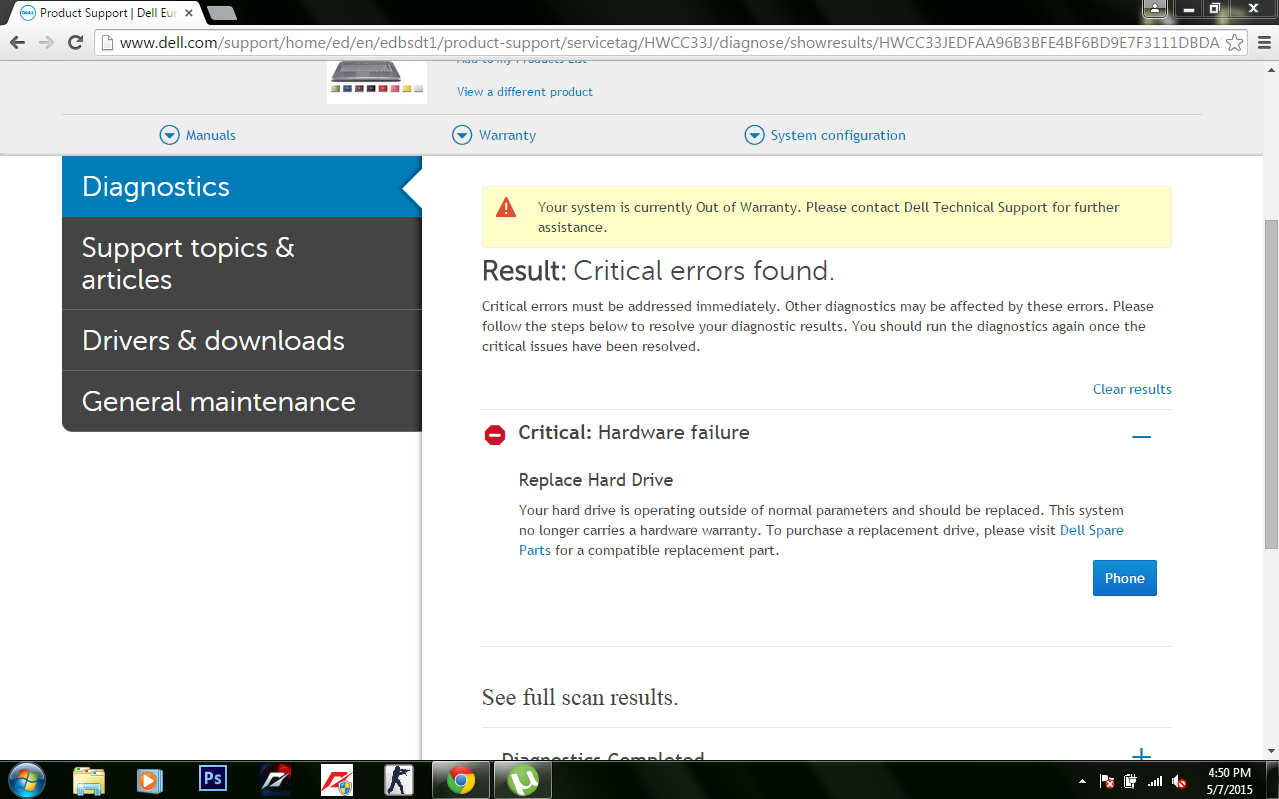Click the page vertical scrollbar
This screenshot has width=1279, height=799.
click(1271, 383)
